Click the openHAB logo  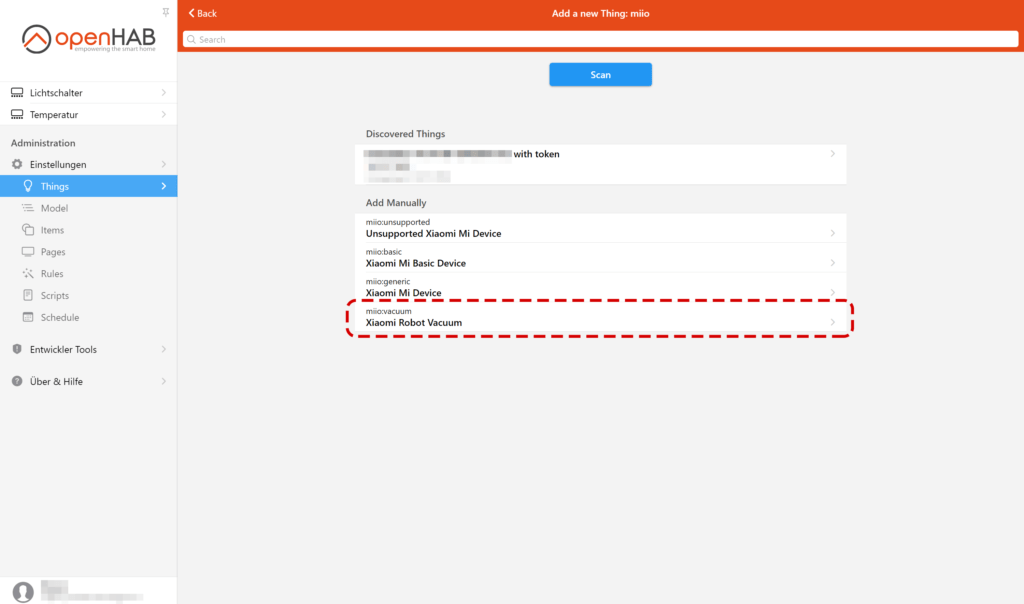pos(89,39)
